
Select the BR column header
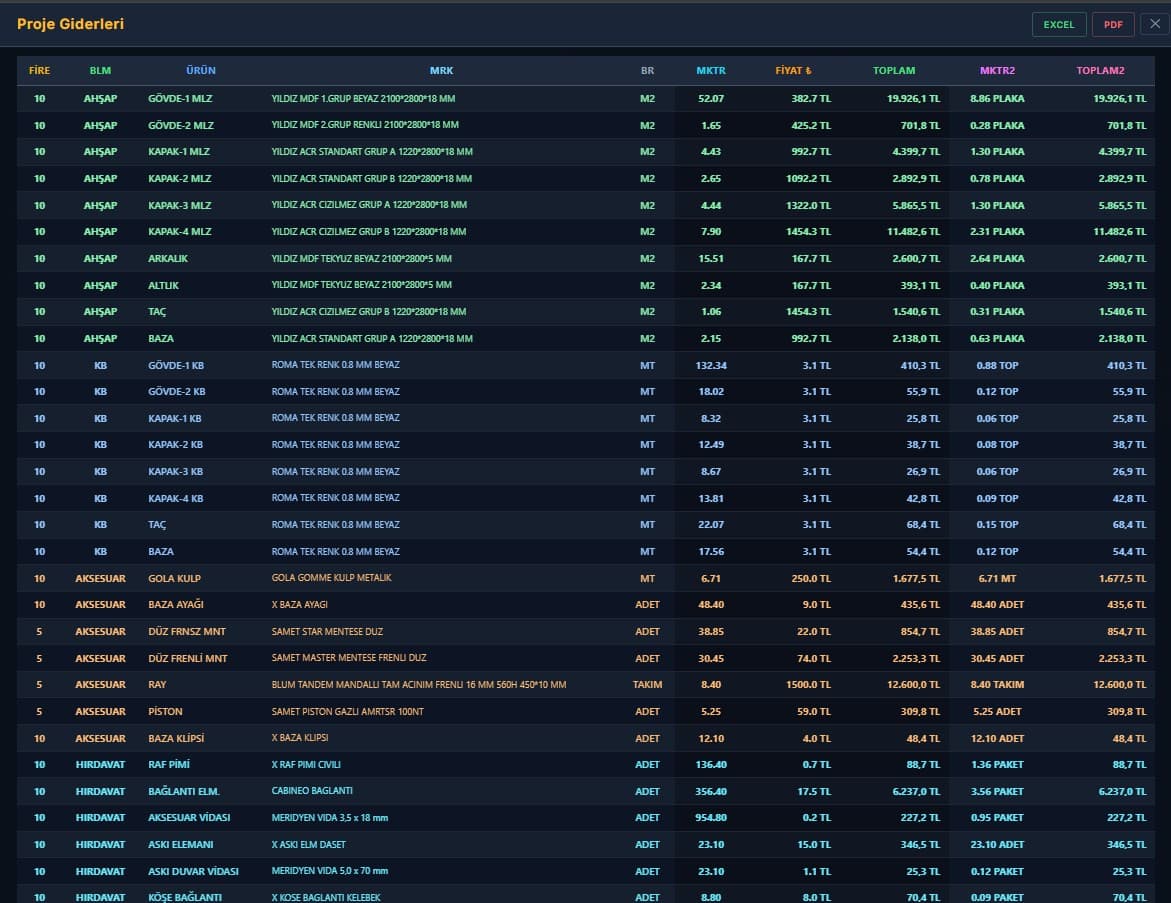[x=647, y=71]
